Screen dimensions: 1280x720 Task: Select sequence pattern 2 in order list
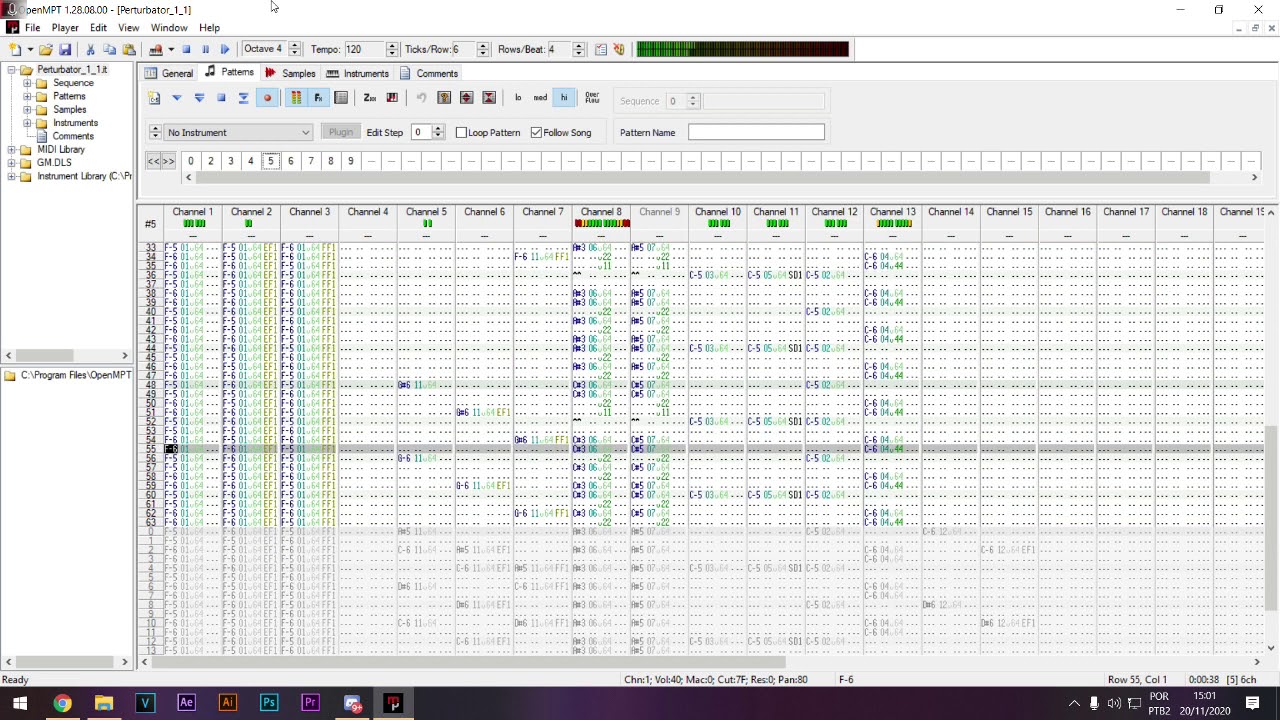(210, 161)
